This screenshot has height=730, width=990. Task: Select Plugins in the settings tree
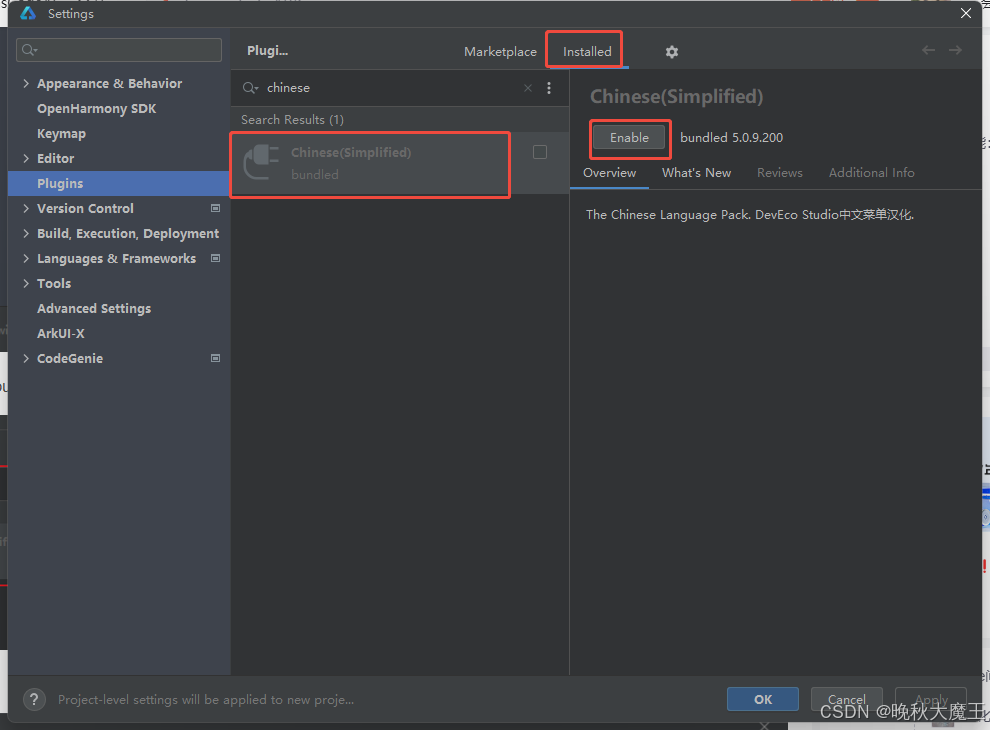pos(119,183)
